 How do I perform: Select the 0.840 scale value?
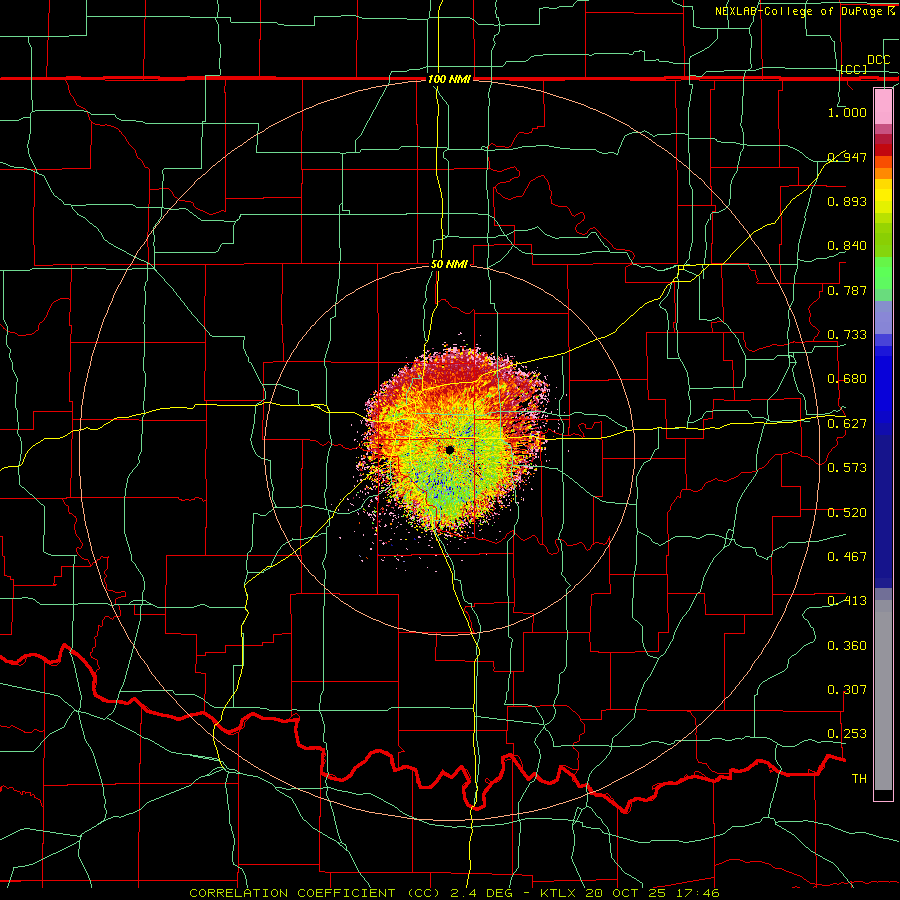click(x=847, y=245)
